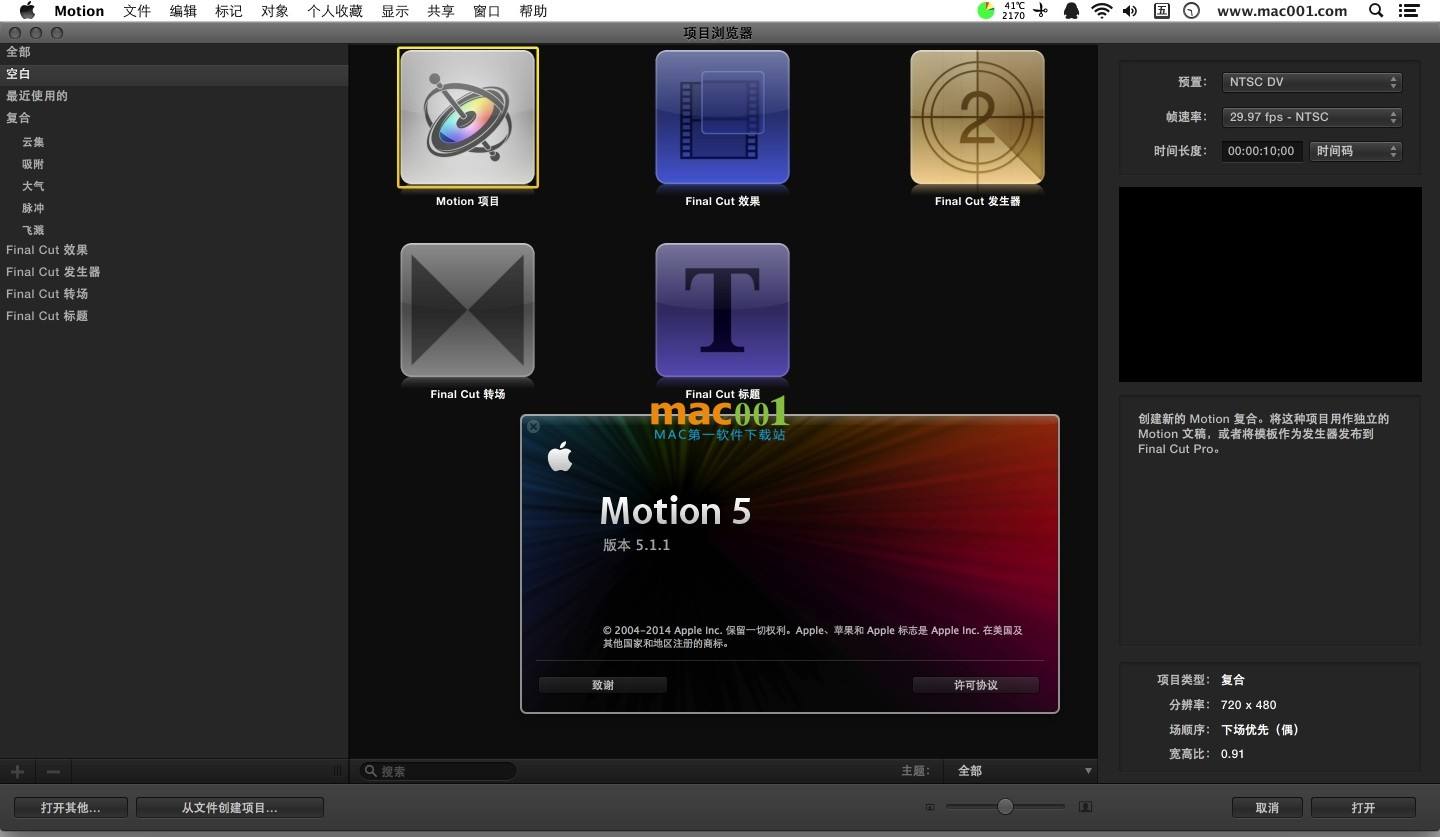The width and height of the screenshot is (1440, 837).
Task: Select the Final Cut 发生器 countdown icon
Action: click(977, 117)
